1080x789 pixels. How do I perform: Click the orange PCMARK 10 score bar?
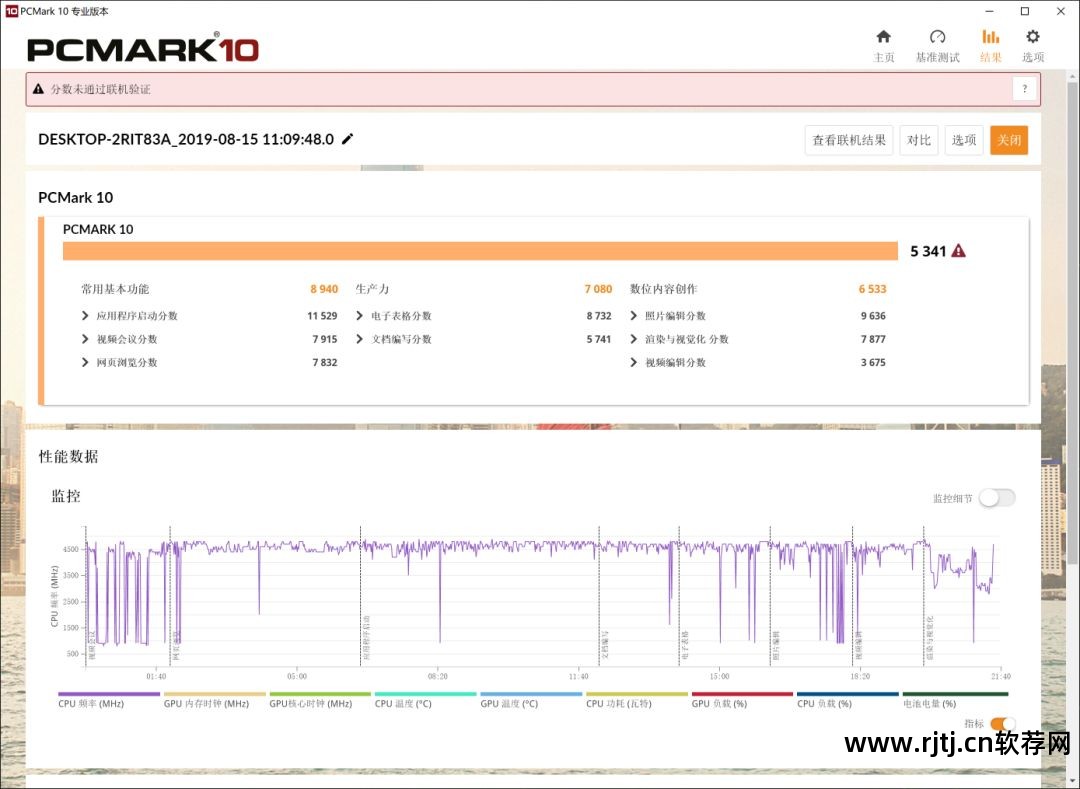point(480,251)
